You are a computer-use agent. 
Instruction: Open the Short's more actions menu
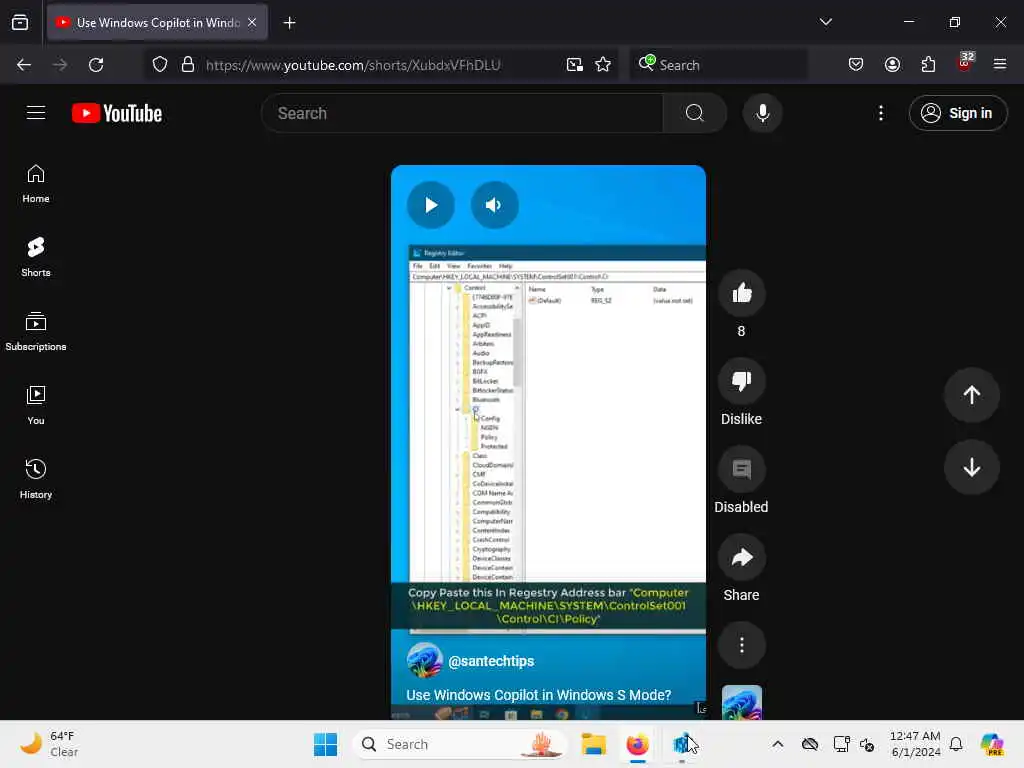tap(741, 645)
